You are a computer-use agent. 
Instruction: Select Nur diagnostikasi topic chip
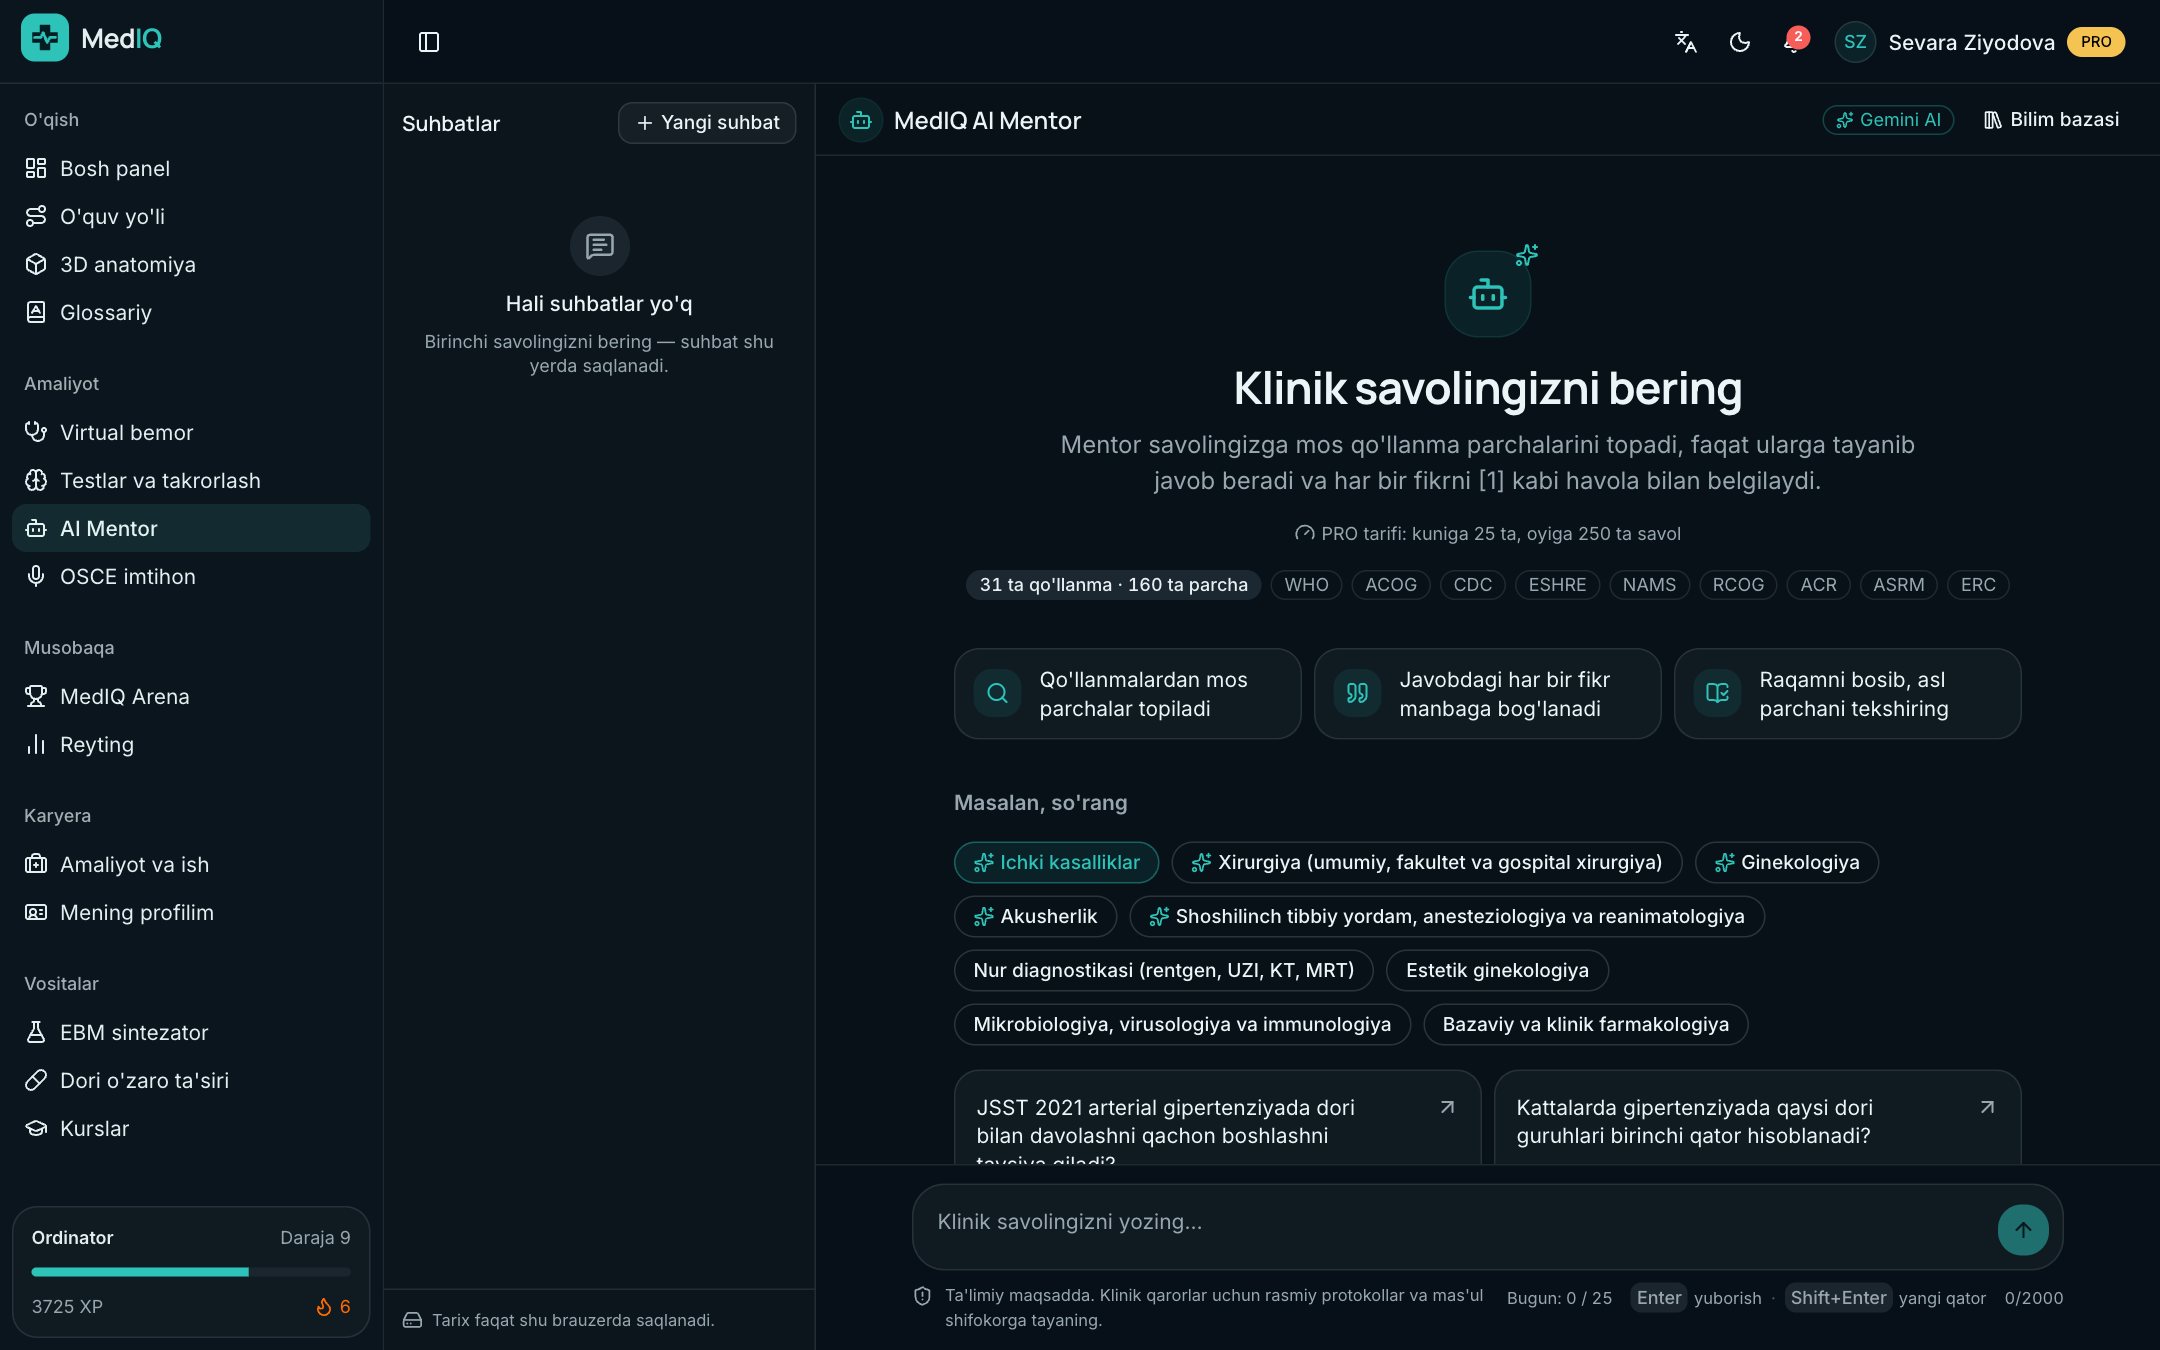(1163, 971)
